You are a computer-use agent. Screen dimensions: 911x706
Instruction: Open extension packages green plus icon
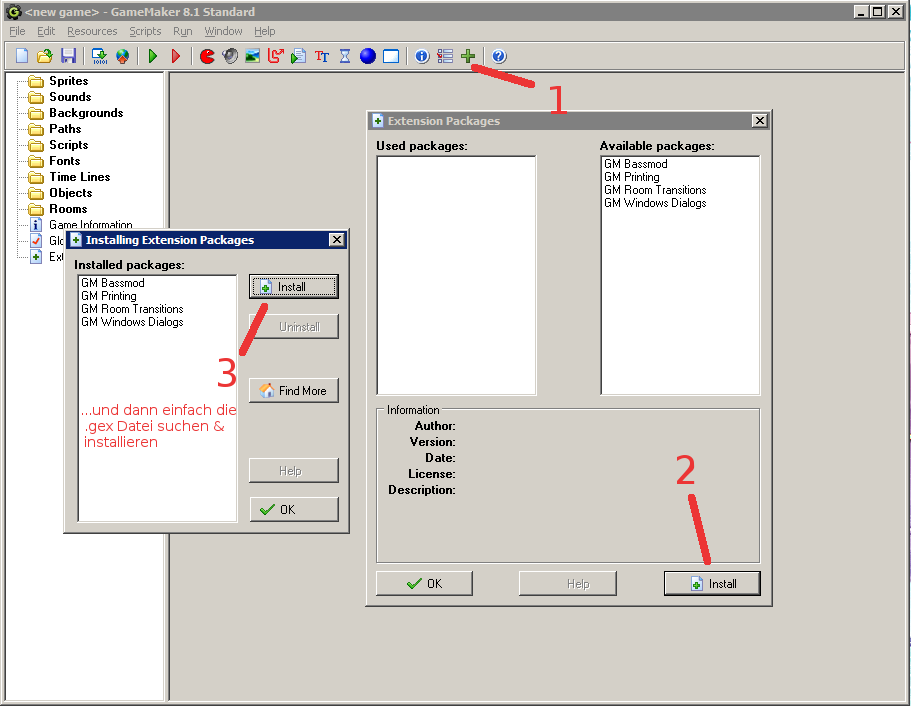(468, 56)
